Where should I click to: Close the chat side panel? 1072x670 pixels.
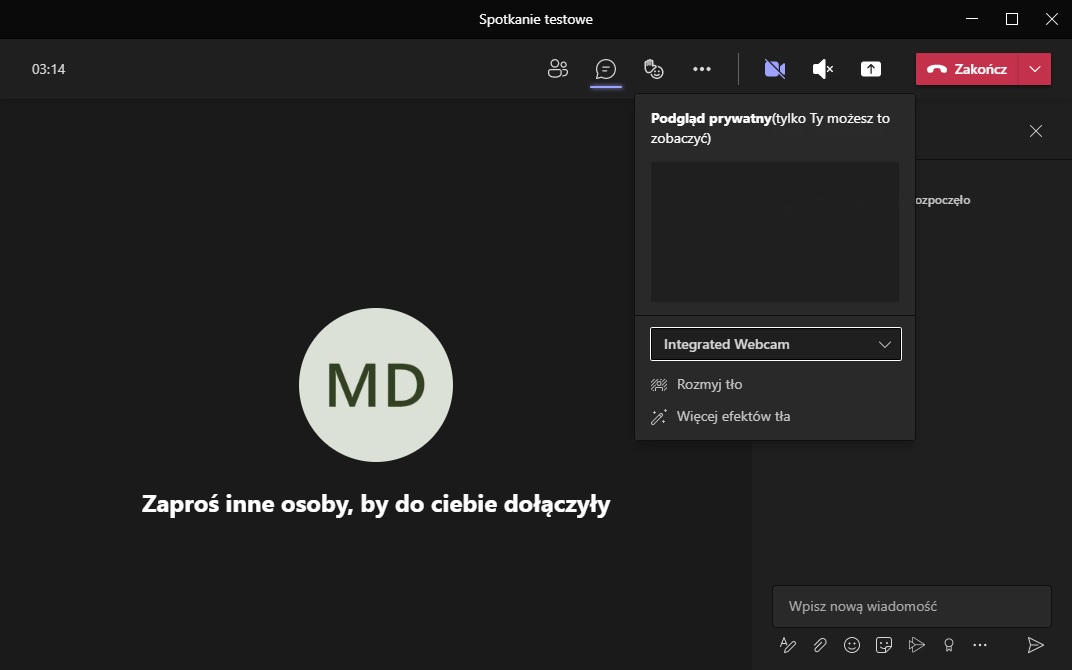(x=1036, y=131)
